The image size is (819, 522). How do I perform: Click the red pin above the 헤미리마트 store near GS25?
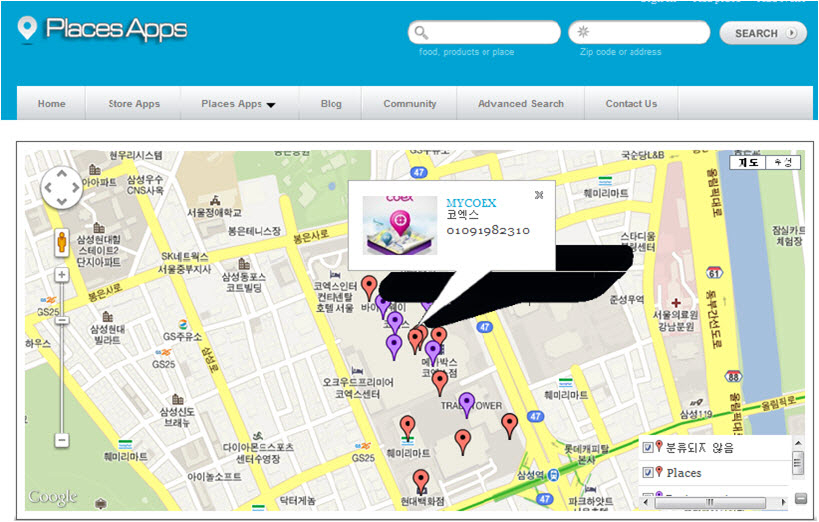(407, 428)
